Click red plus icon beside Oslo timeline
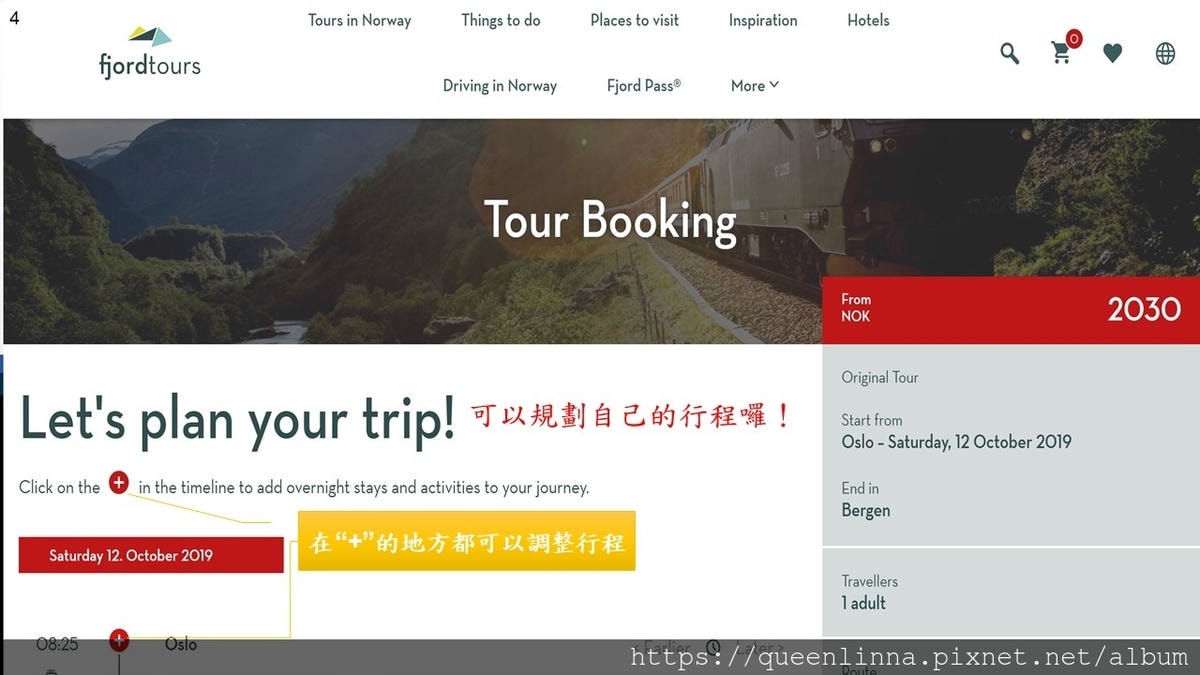This screenshot has height=675, width=1200. (119, 639)
